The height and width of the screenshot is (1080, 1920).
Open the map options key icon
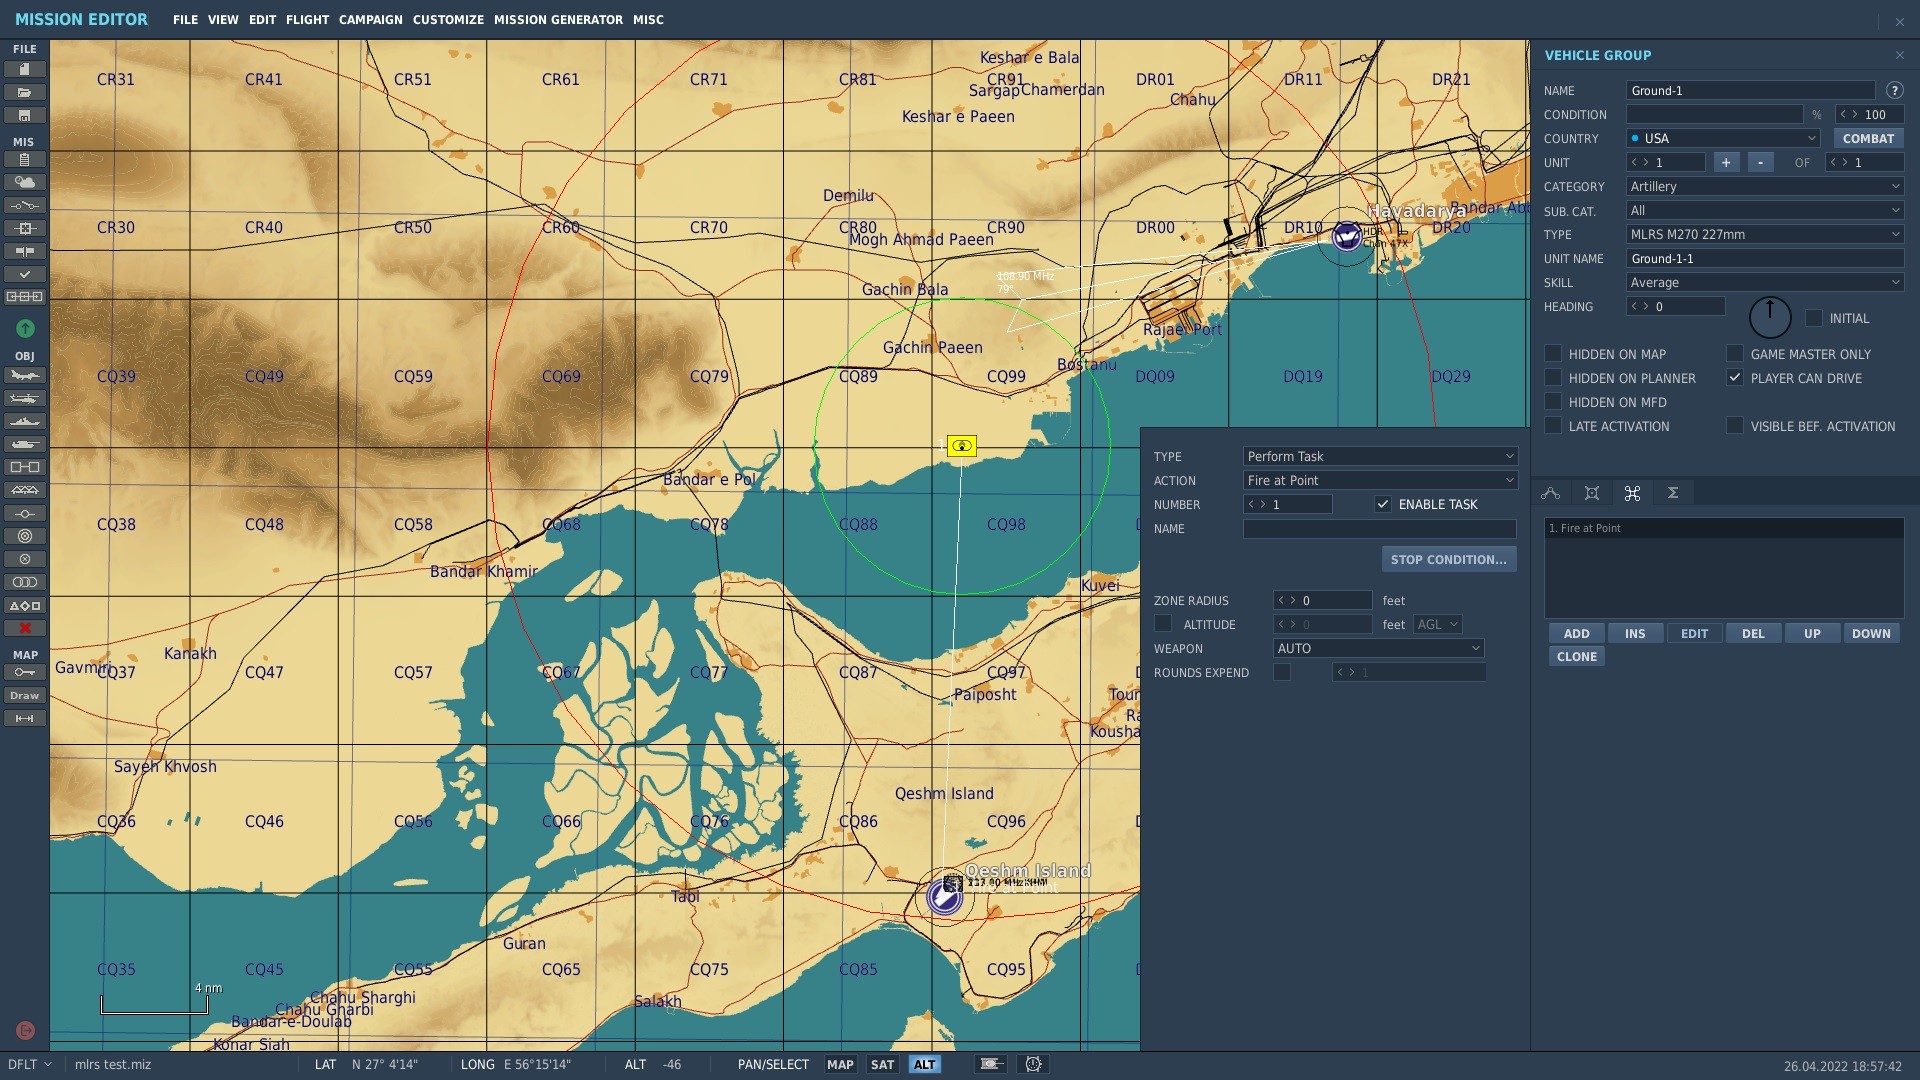[x=25, y=672]
